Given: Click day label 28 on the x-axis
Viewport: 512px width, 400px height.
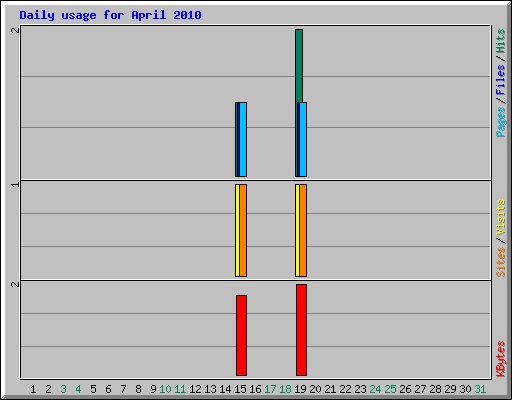Looking at the screenshot, I should point(435,389).
